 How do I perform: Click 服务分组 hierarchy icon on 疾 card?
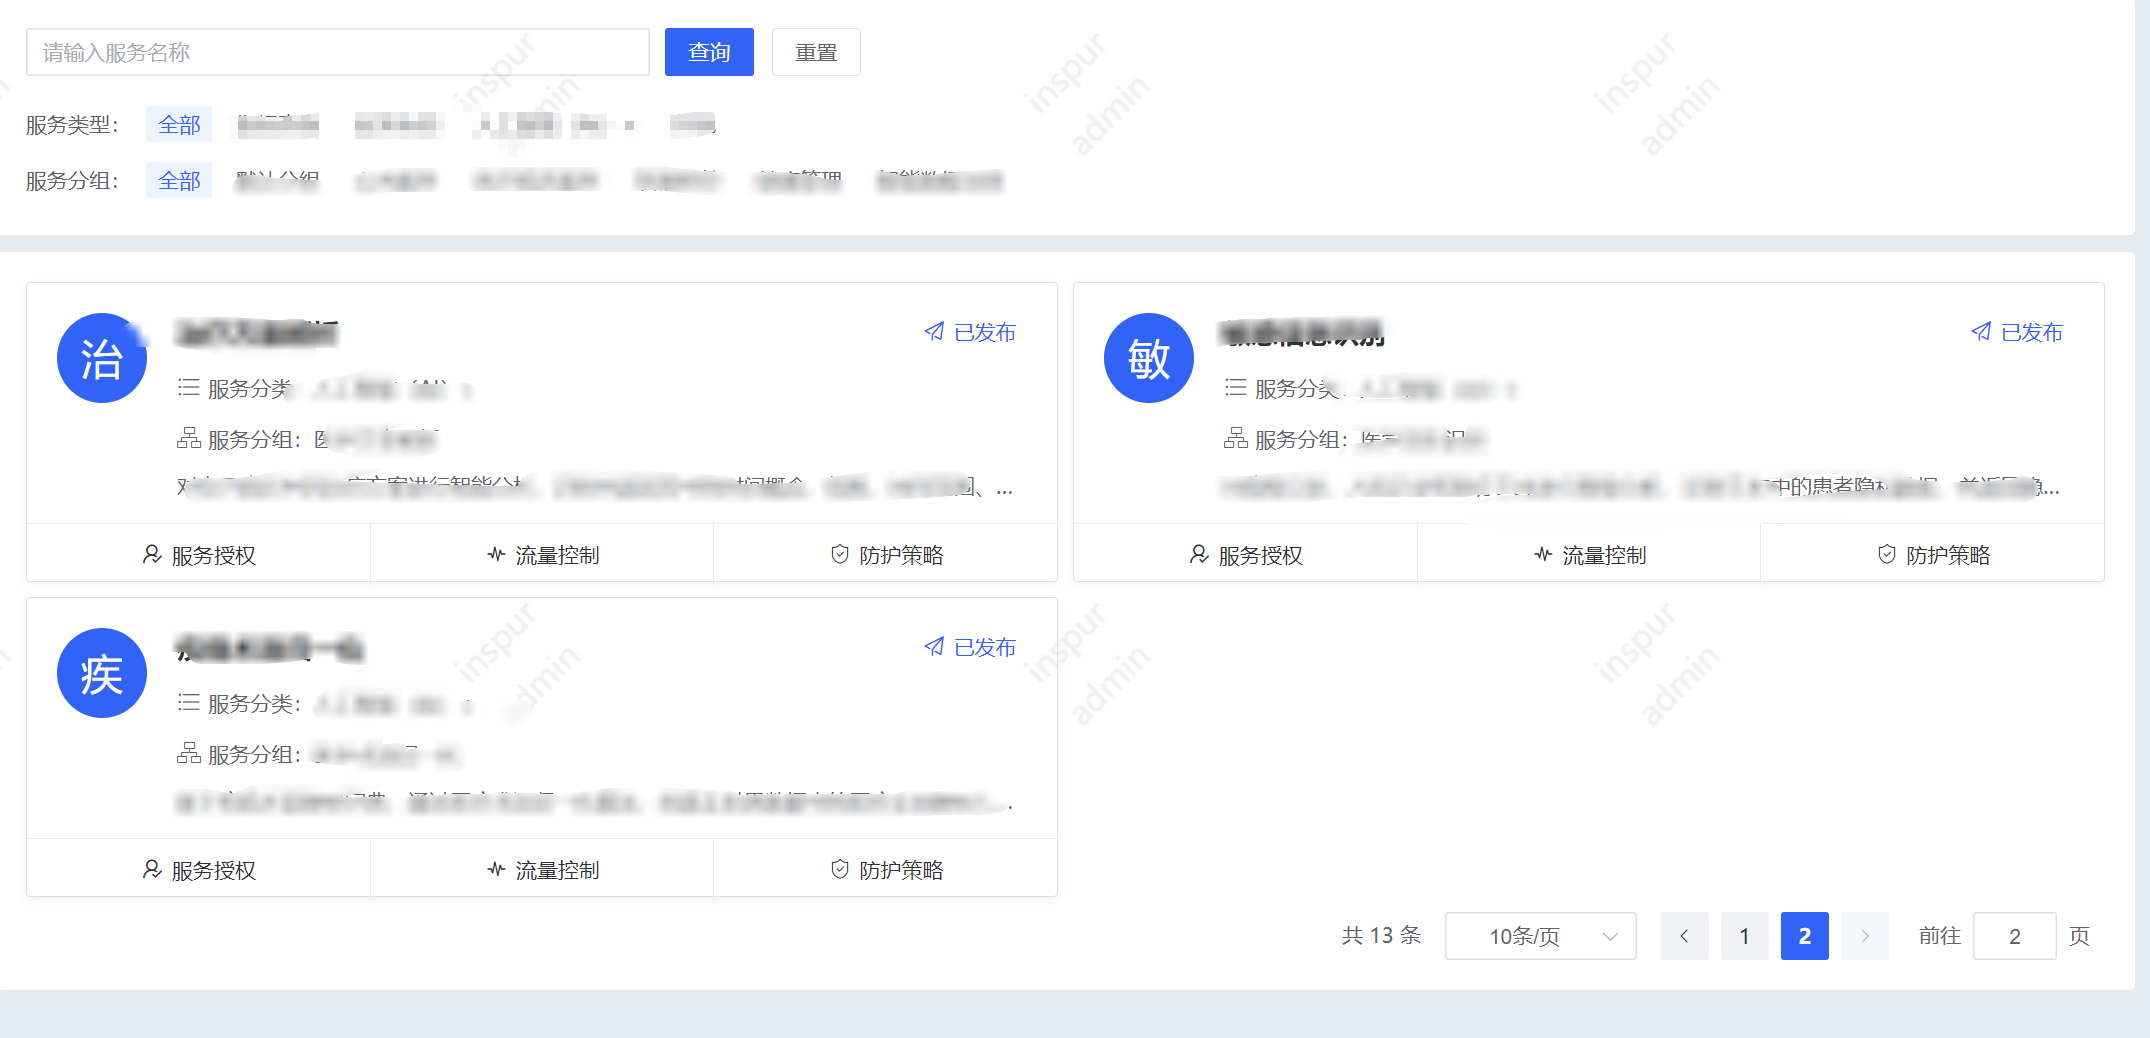click(x=189, y=753)
